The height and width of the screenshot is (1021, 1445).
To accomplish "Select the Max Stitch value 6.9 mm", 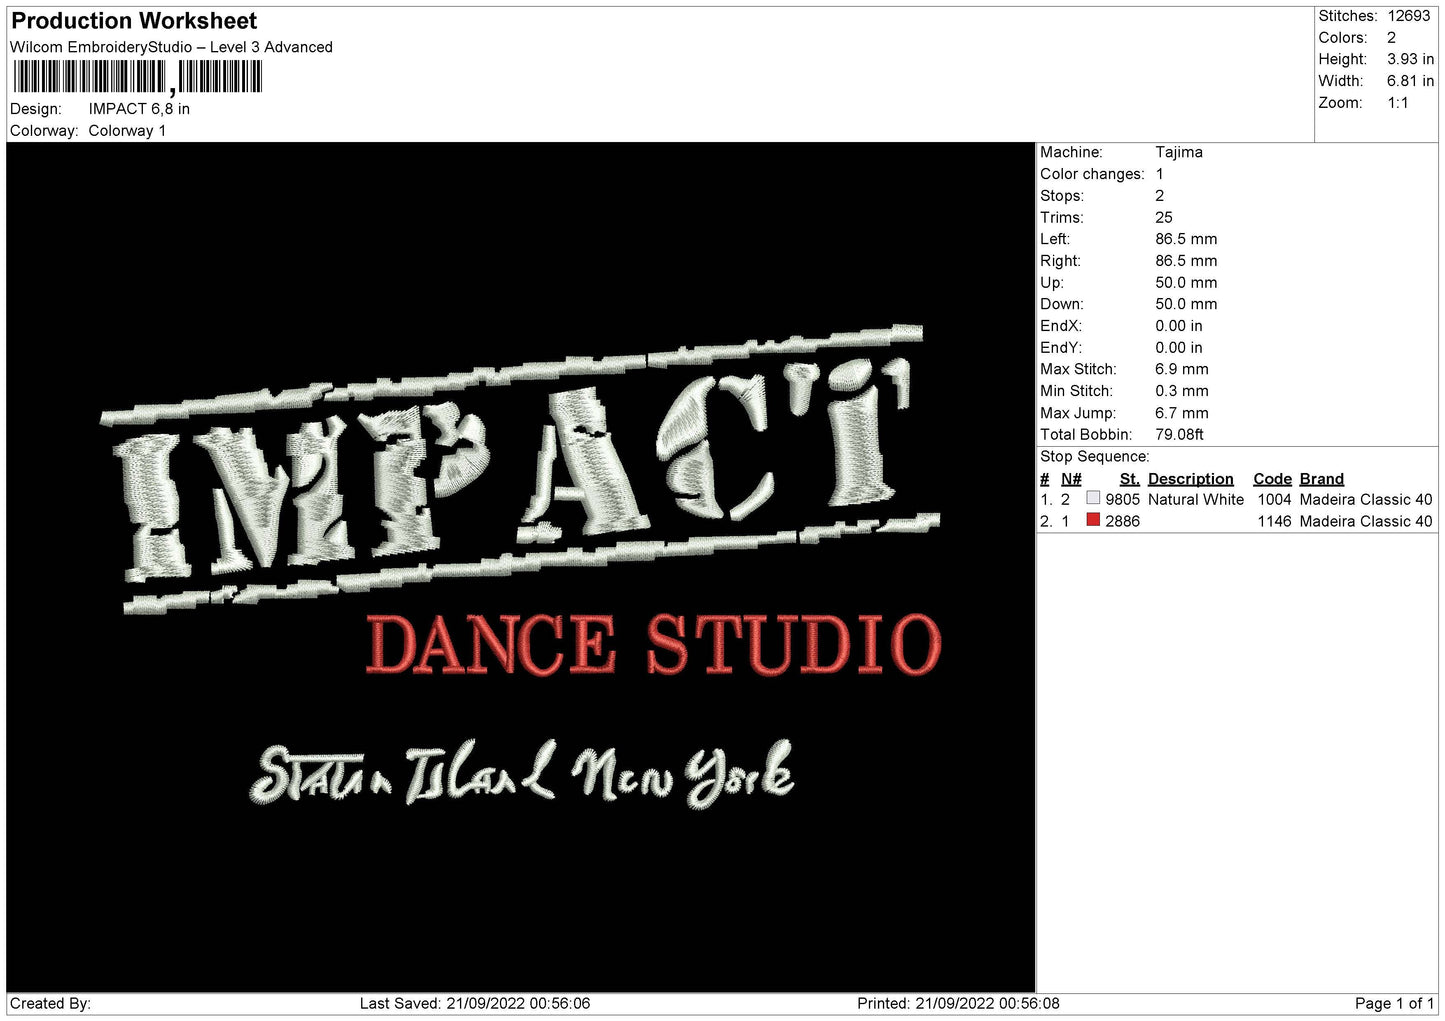I will tap(1182, 369).
